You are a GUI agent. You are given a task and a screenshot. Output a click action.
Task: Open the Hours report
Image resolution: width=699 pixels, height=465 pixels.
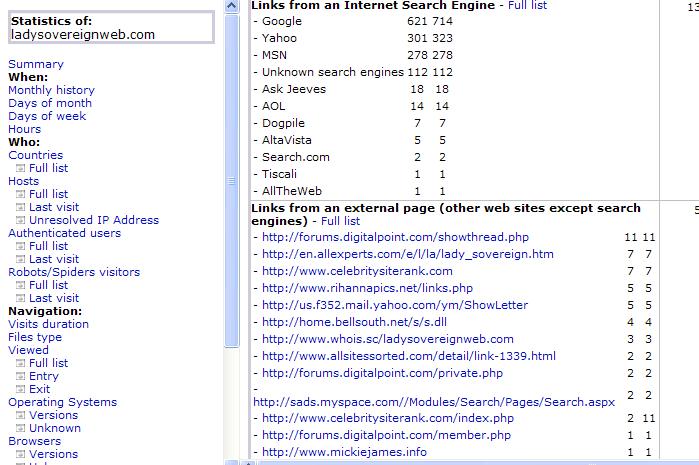coord(25,129)
